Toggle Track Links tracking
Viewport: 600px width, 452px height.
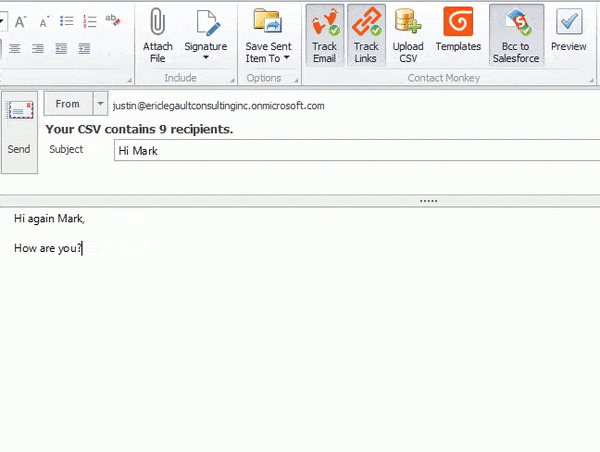366,36
